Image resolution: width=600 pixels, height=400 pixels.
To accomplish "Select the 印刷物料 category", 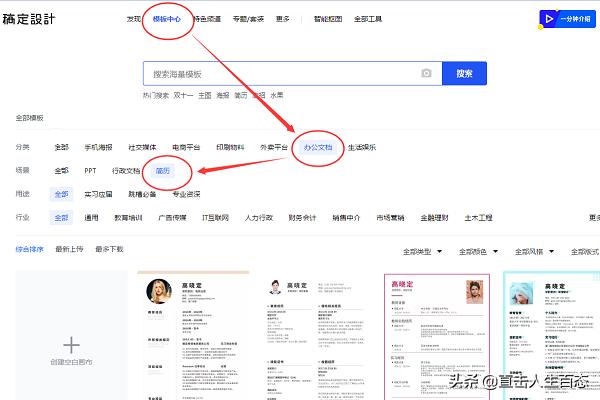I will (x=230, y=147).
